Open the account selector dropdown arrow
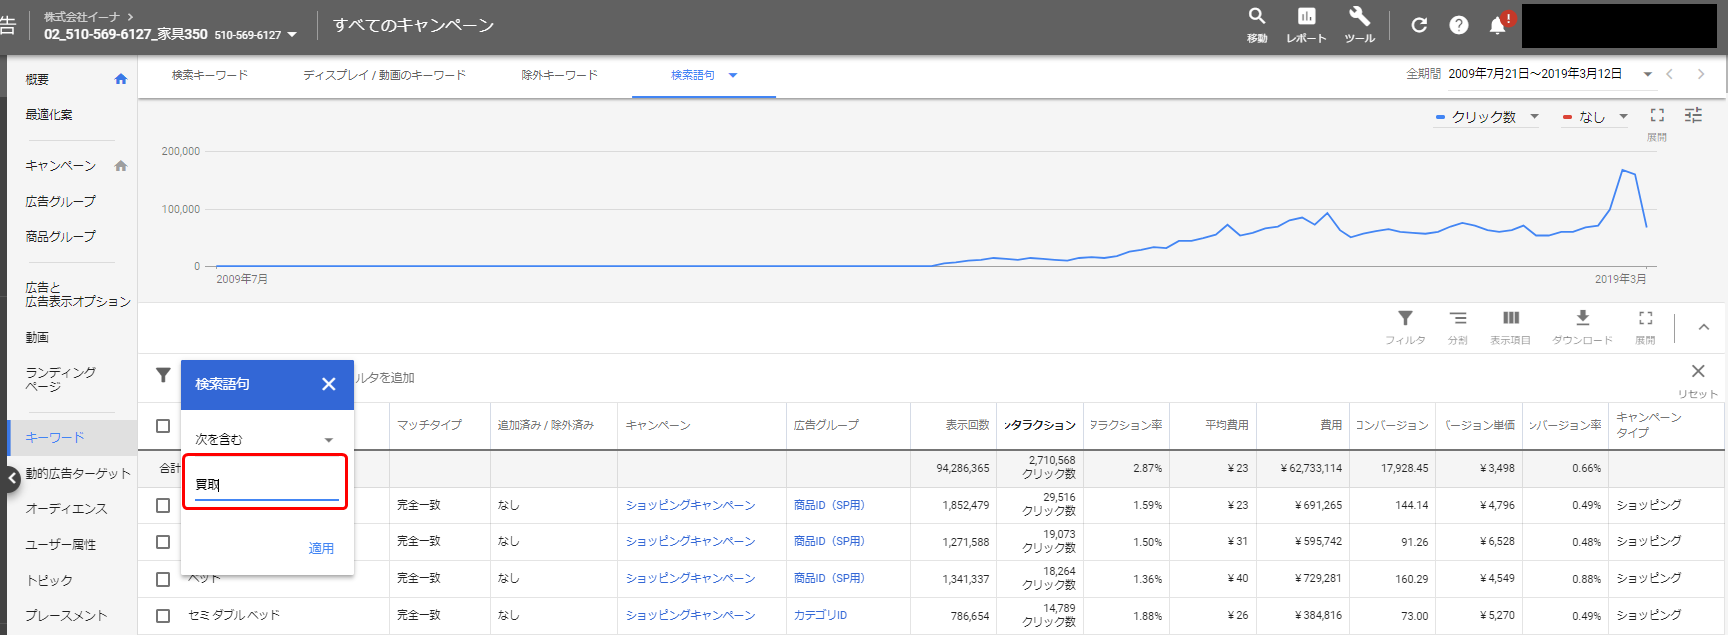 pos(292,35)
